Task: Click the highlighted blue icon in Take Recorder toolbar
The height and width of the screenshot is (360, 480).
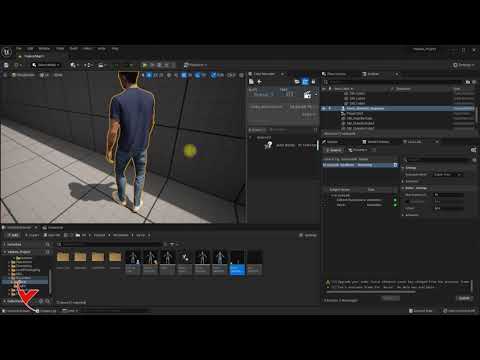Action: click(x=305, y=82)
